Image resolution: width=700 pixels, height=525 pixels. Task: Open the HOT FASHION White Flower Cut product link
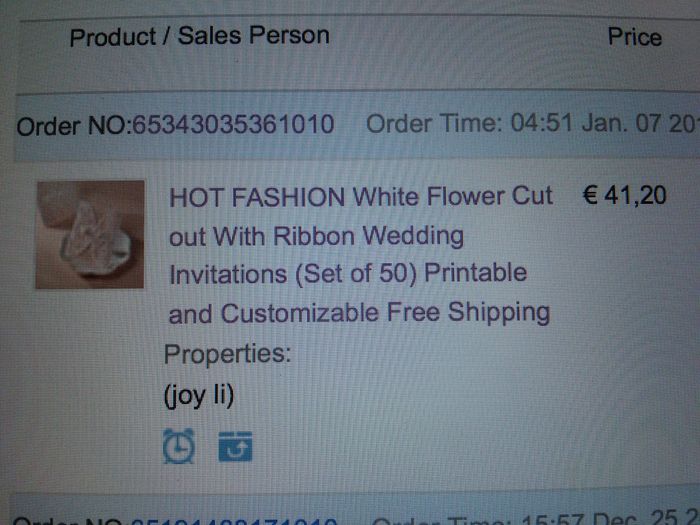[361, 196]
